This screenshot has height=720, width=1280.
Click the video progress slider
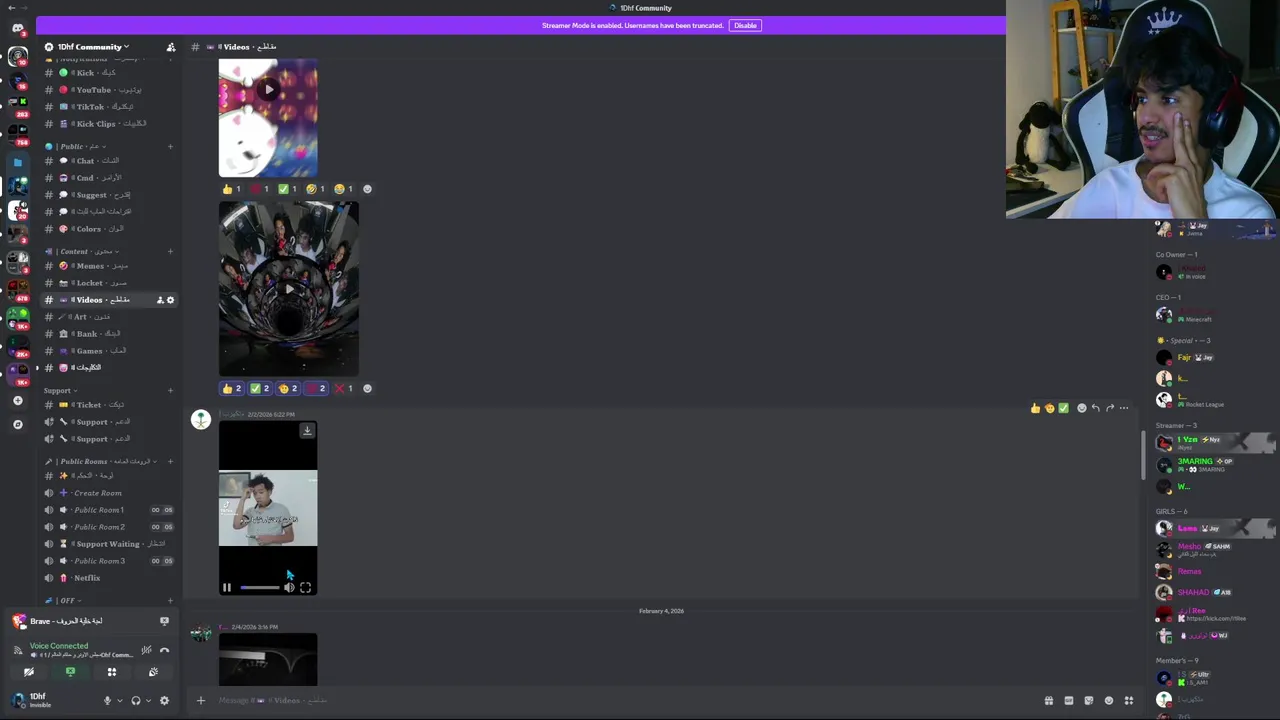point(260,588)
